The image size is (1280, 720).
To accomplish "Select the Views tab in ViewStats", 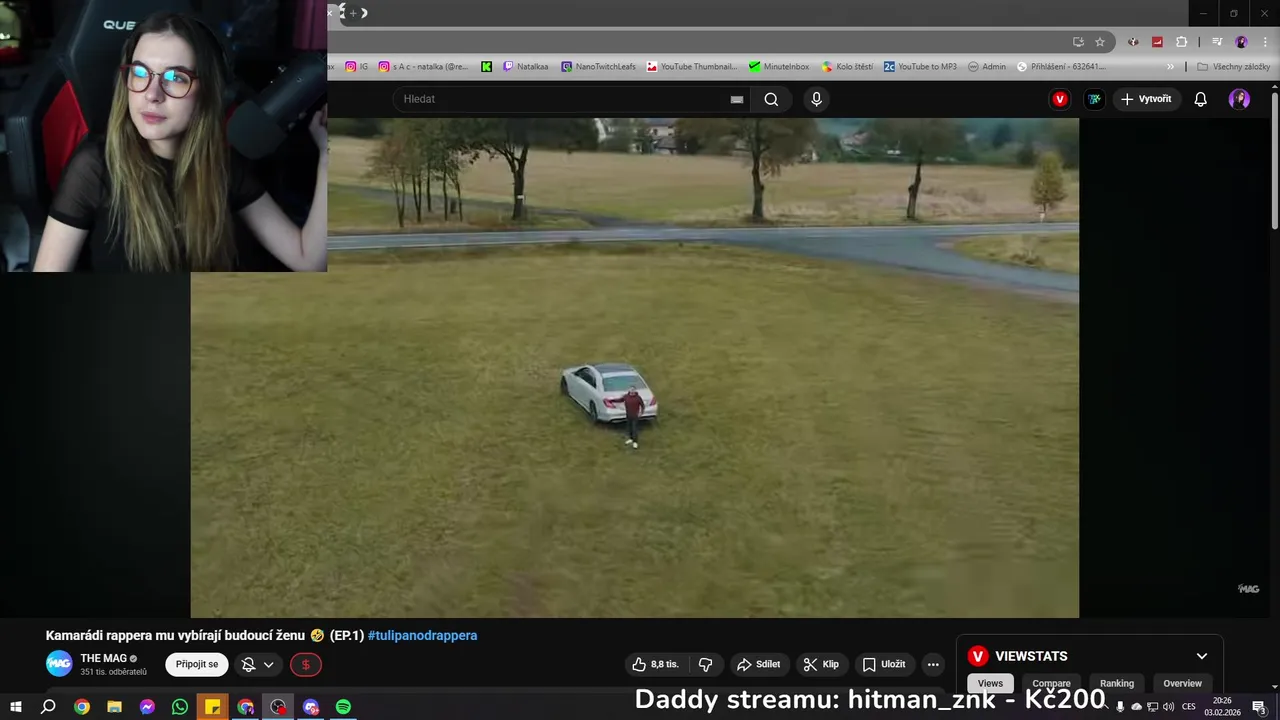I will (990, 683).
